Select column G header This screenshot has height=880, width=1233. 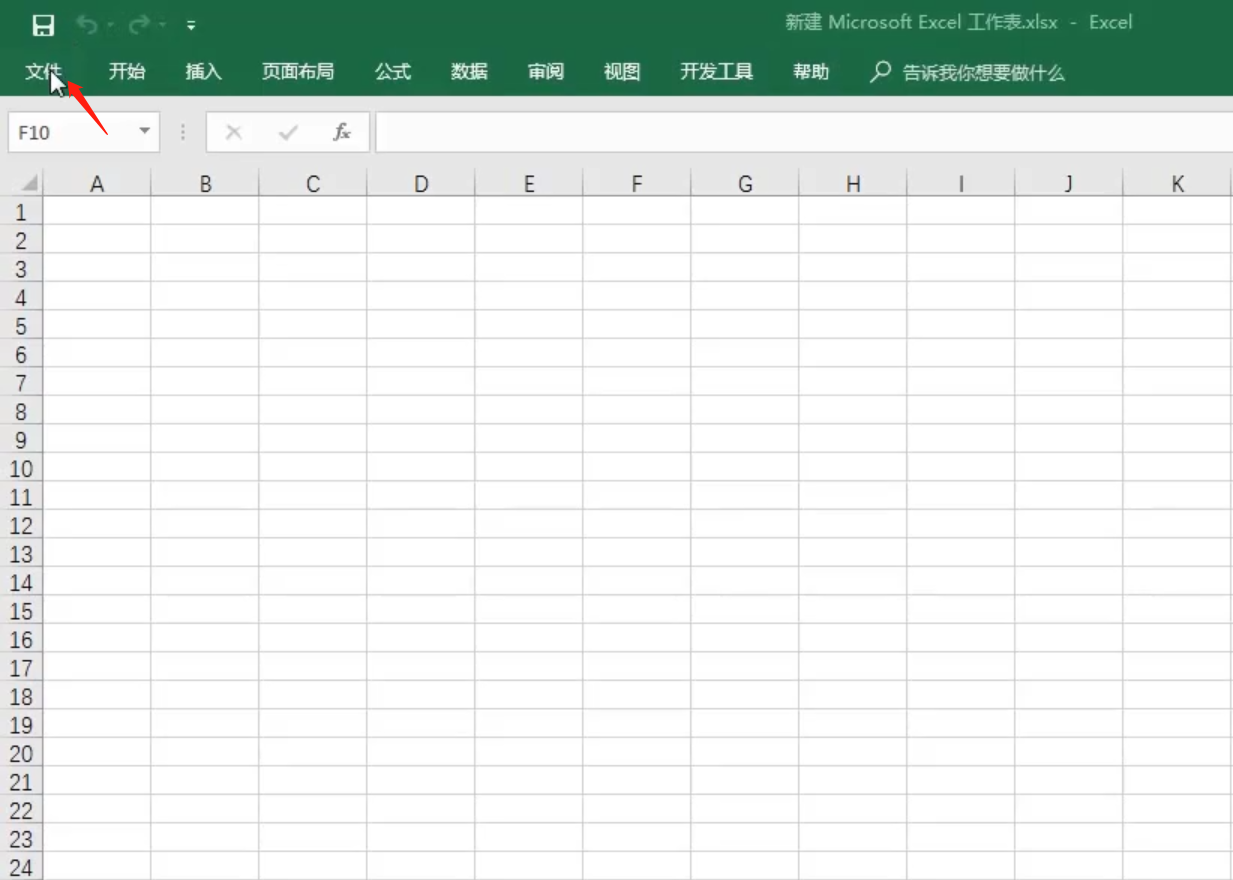pos(745,183)
